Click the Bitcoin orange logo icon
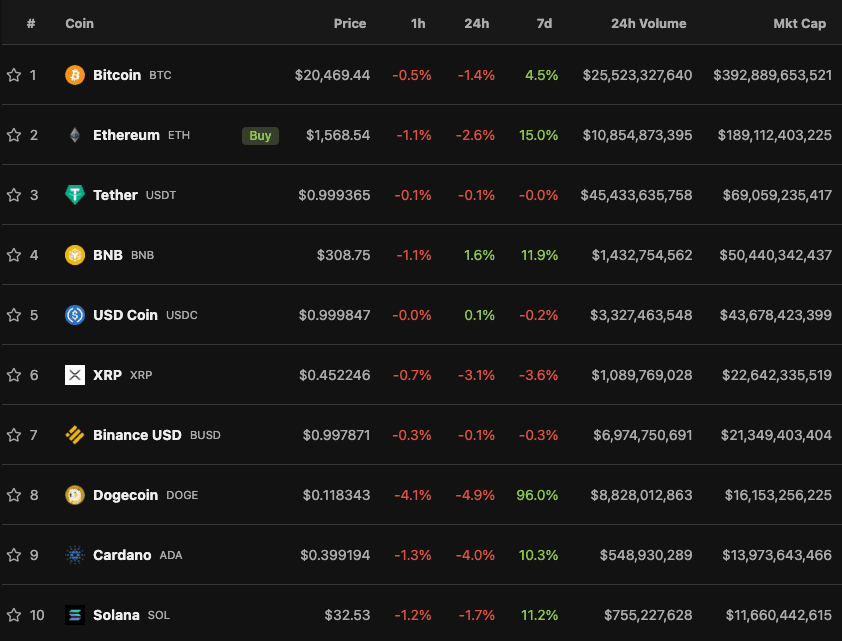The height and width of the screenshot is (641, 842). [75, 75]
